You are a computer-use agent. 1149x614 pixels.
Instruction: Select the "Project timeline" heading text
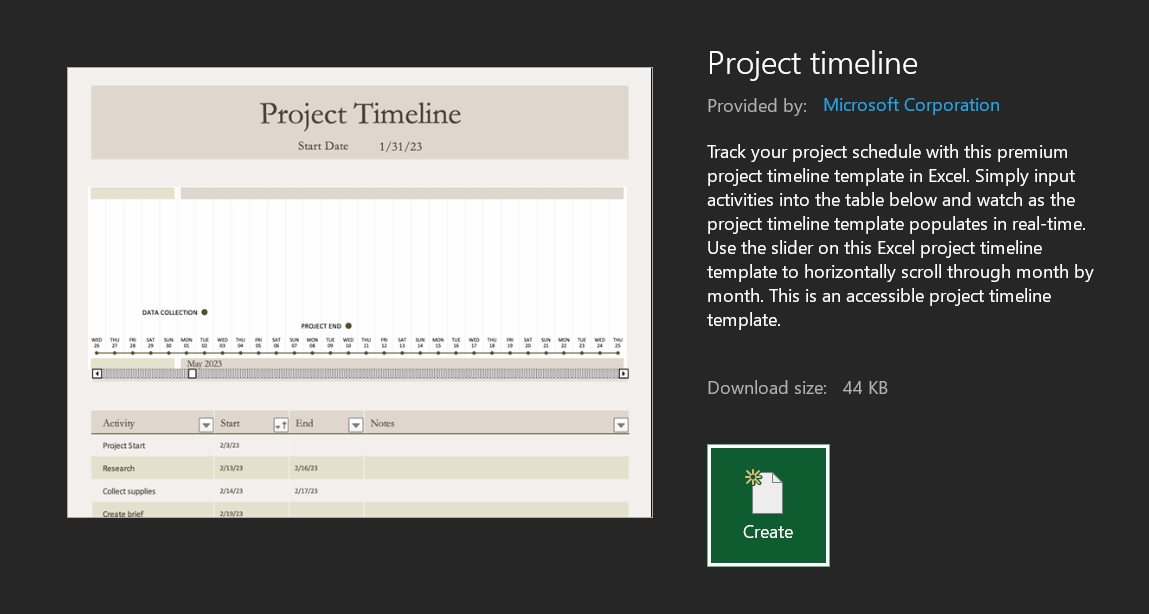812,63
